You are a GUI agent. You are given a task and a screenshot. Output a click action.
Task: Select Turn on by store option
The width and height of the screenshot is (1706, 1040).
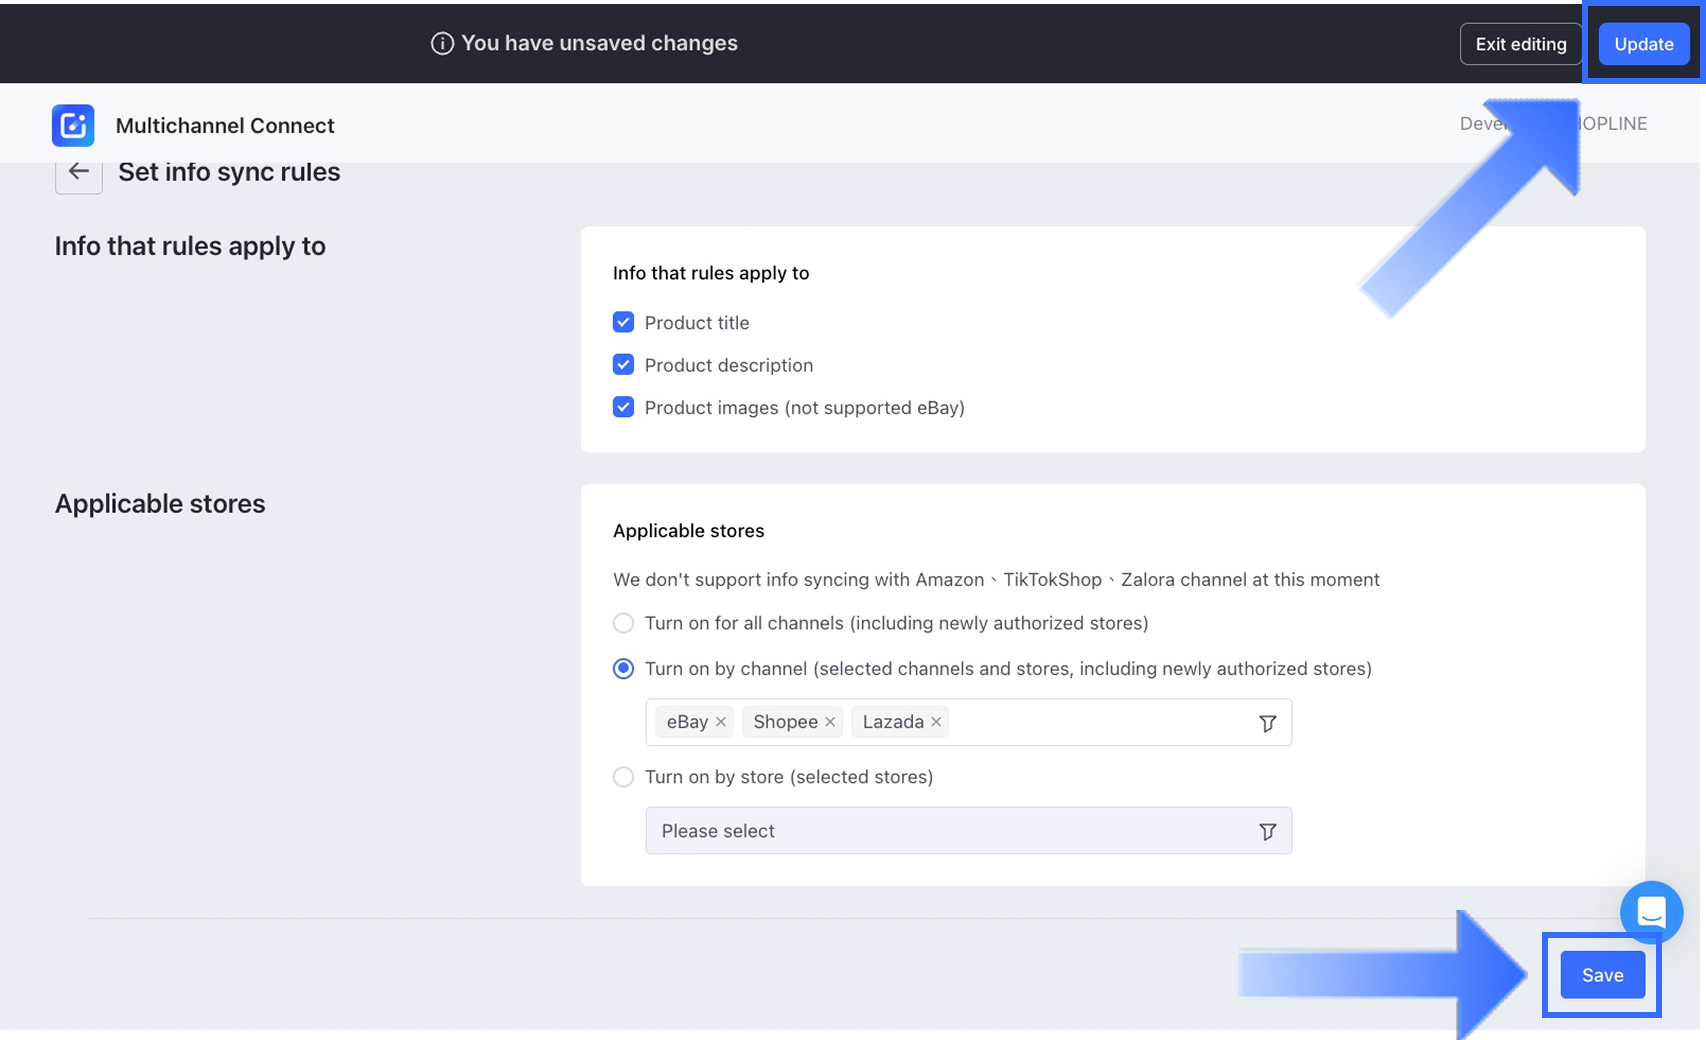click(x=623, y=777)
